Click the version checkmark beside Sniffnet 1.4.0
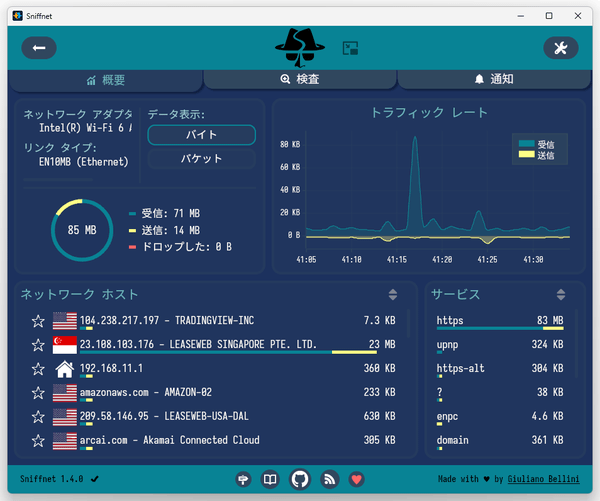The image size is (600, 501). 95,479
